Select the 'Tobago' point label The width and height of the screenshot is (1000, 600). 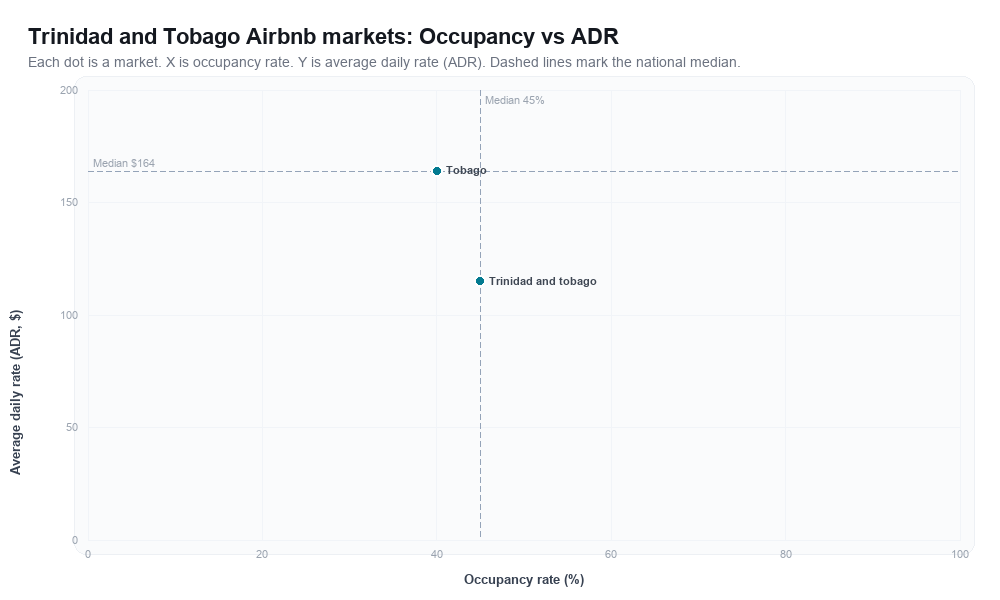(x=466, y=170)
